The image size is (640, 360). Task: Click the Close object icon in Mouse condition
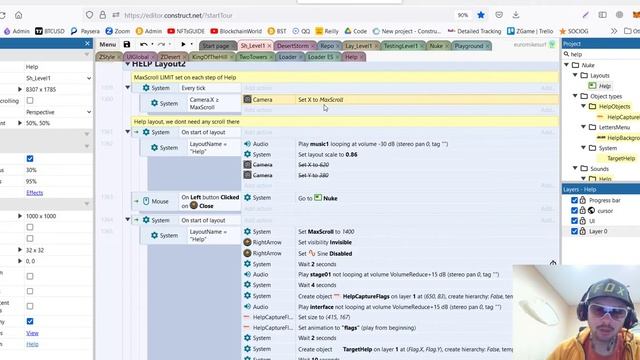194,206
